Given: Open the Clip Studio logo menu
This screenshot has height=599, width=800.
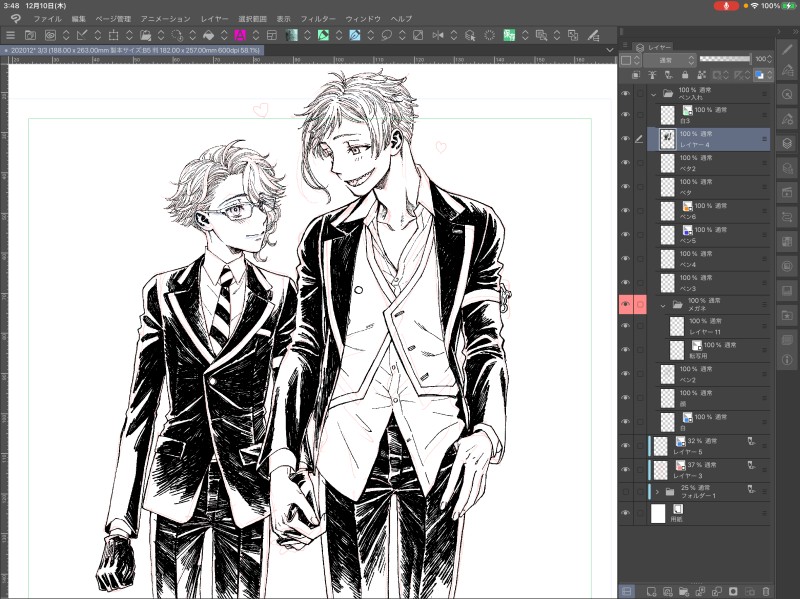Looking at the screenshot, I should (15, 19).
